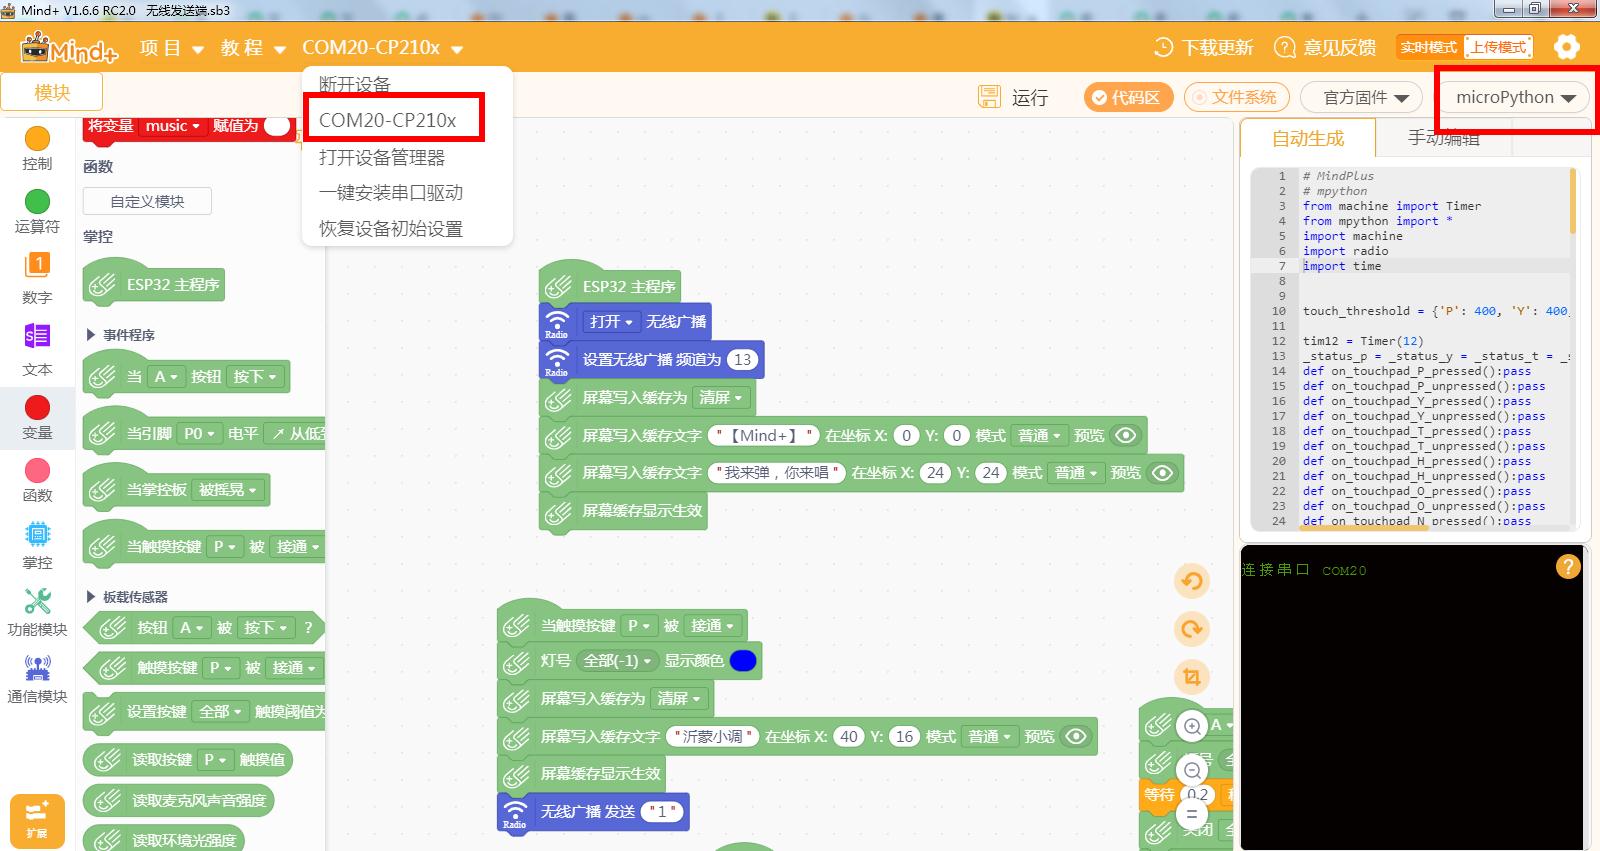Screen dimensions: 1600x851
Task: Click the Download update link
Action: click(1204, 47)
